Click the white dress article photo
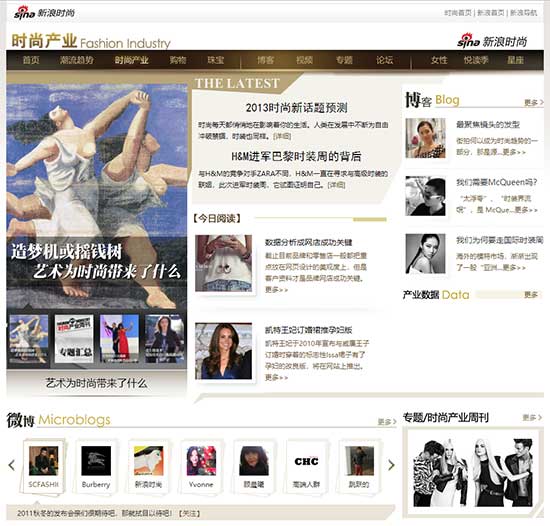This screenshot has height=526, width=550. coord(223,263)
